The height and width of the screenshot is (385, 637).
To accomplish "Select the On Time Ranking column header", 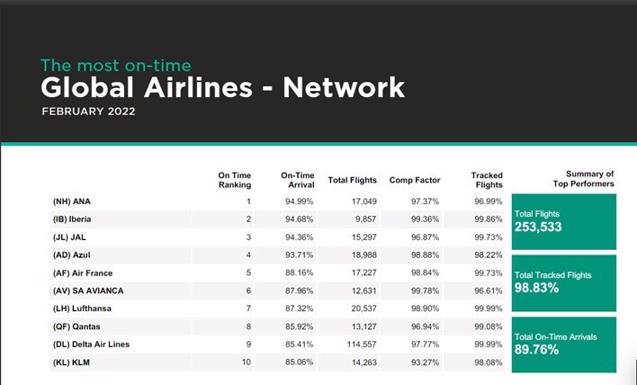I will 234,180.
